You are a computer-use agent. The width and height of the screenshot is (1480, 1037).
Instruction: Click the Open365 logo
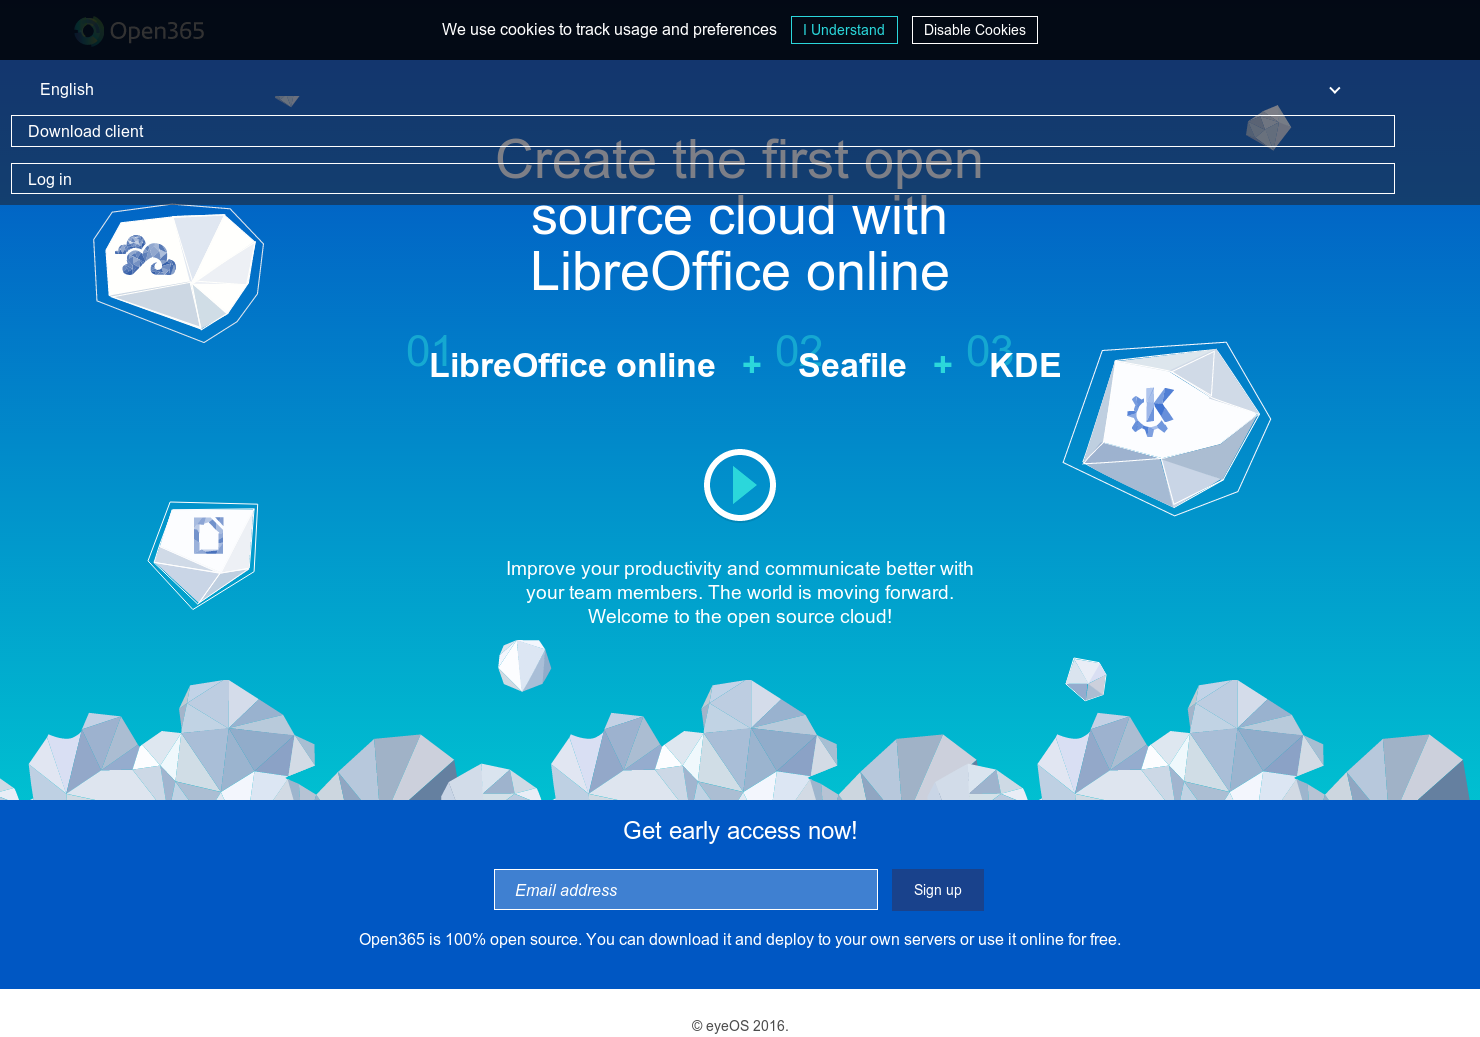click(140, 31)
